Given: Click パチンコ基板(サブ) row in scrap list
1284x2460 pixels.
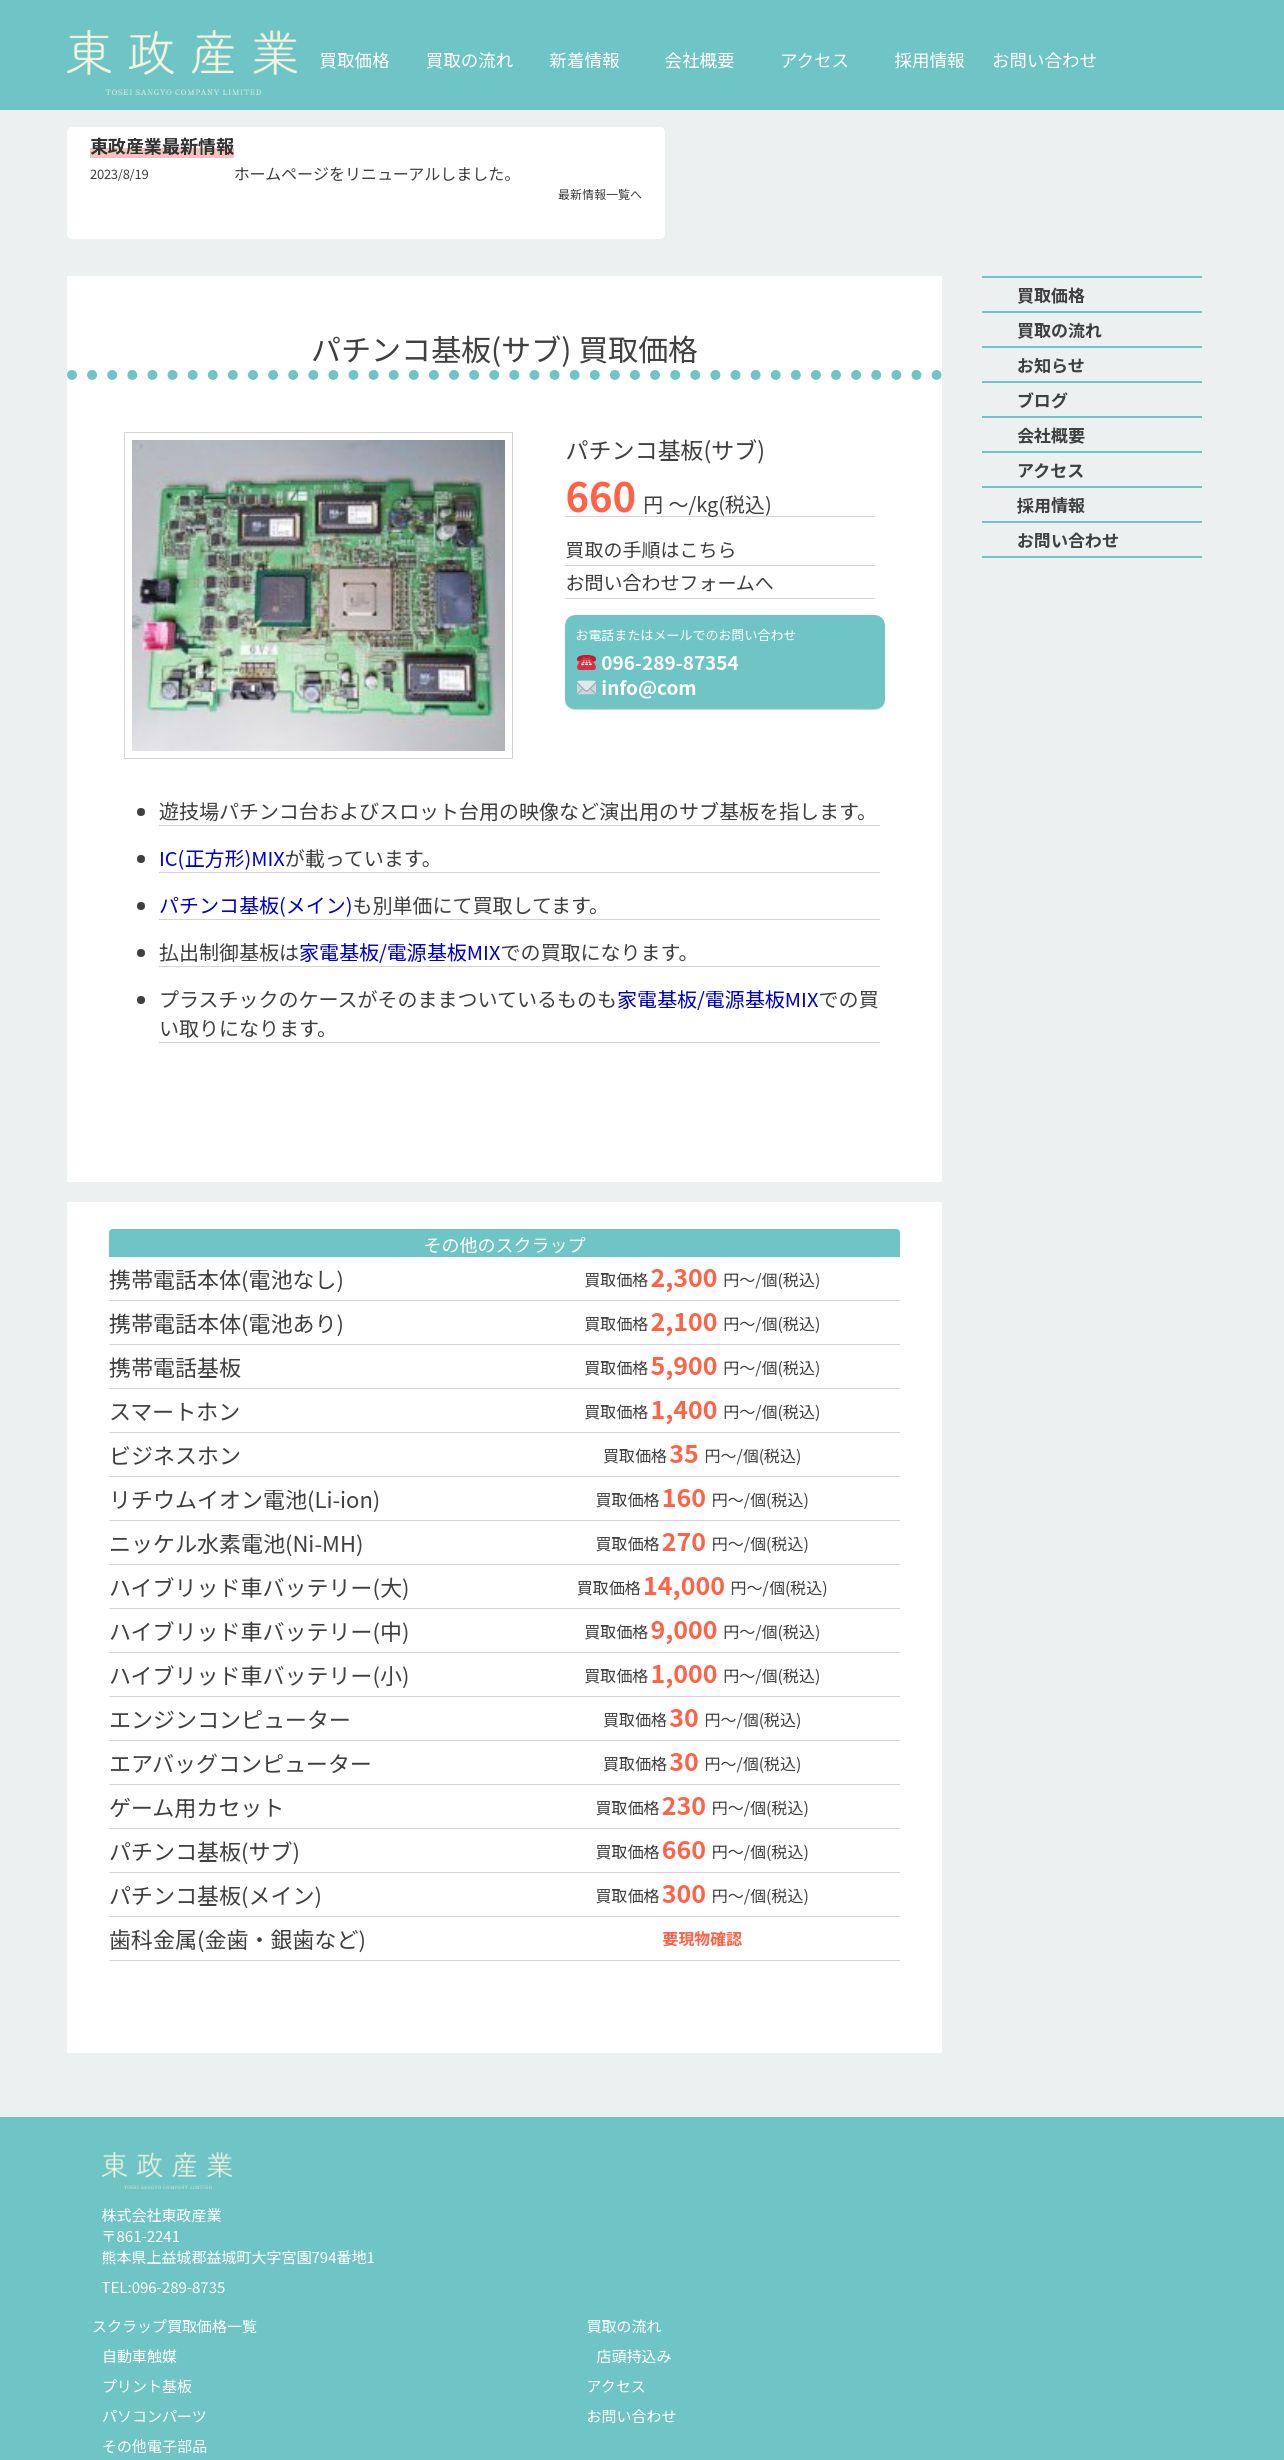Looking at the screenshot, I should (504, 1852).
